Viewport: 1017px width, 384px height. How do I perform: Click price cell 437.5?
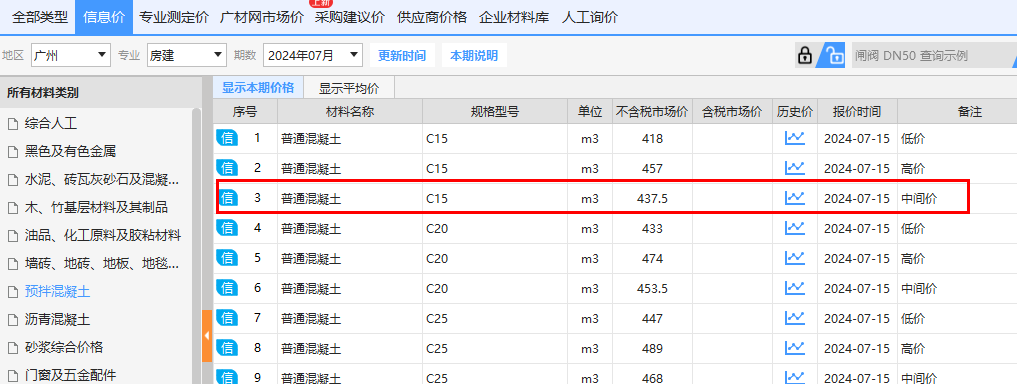(x=652, y=198)
